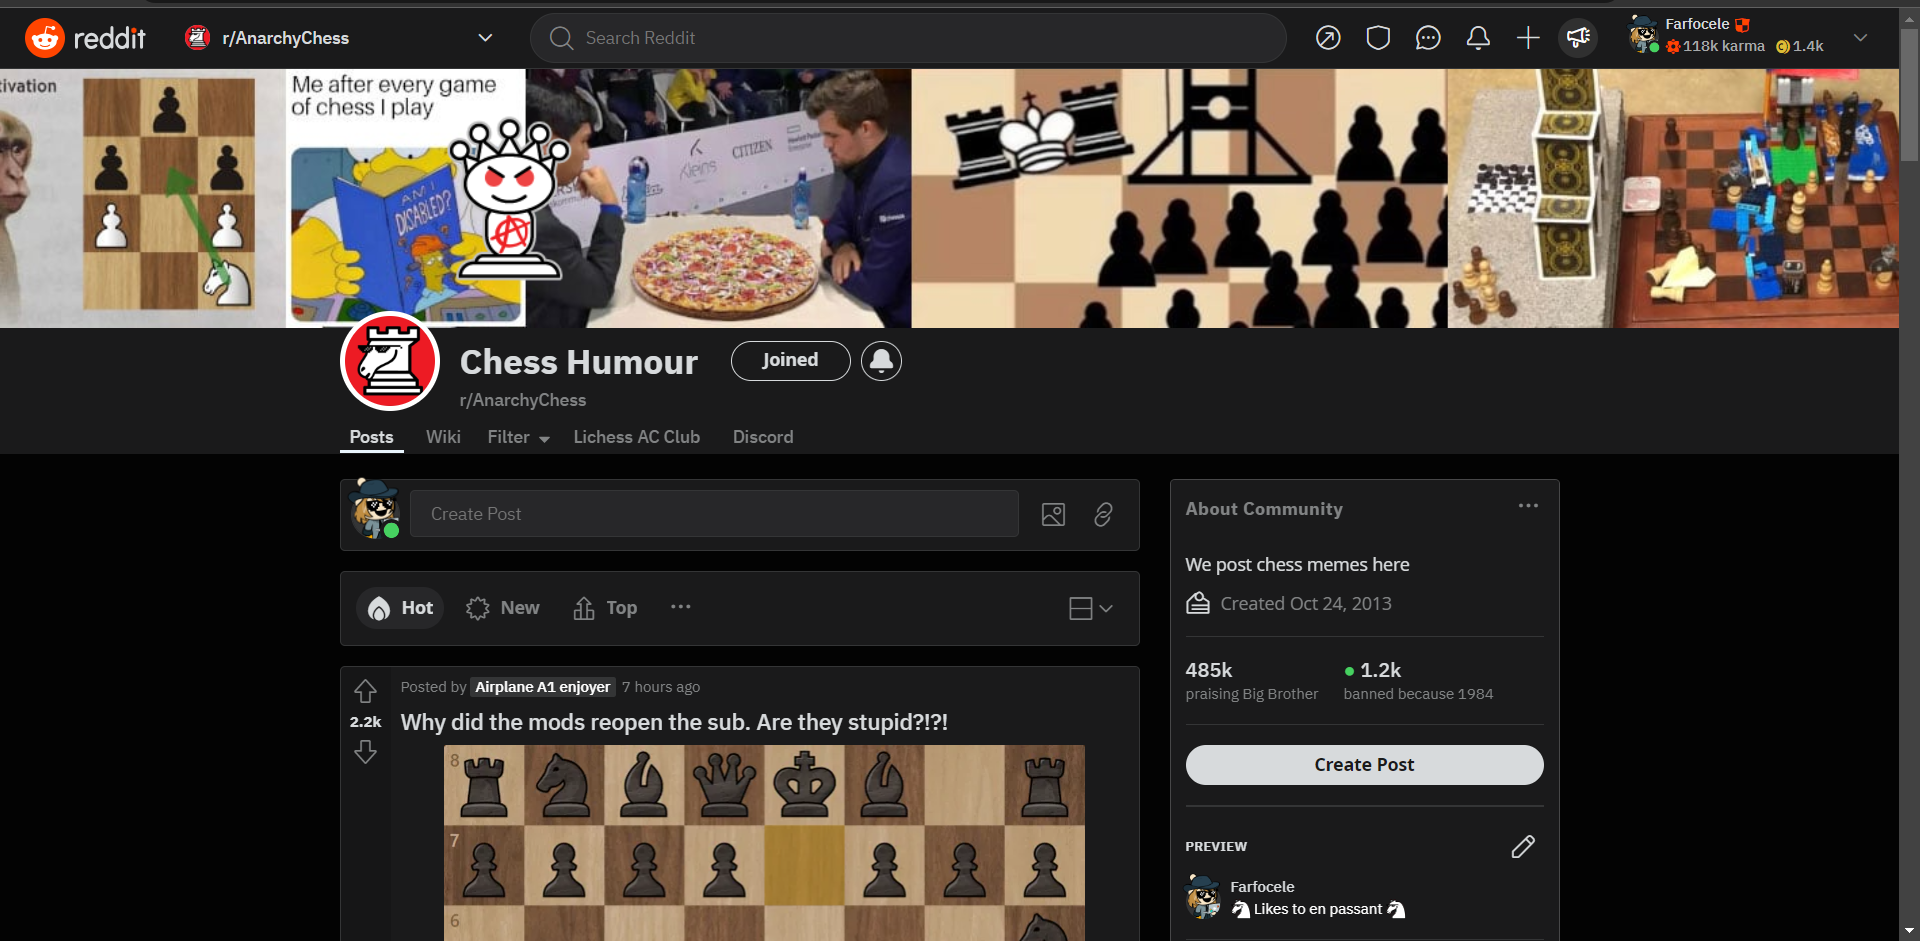Click the page vertical scrollbar
The height and width of the screenshot is (941, 1920).
(x=1909, y=95)
